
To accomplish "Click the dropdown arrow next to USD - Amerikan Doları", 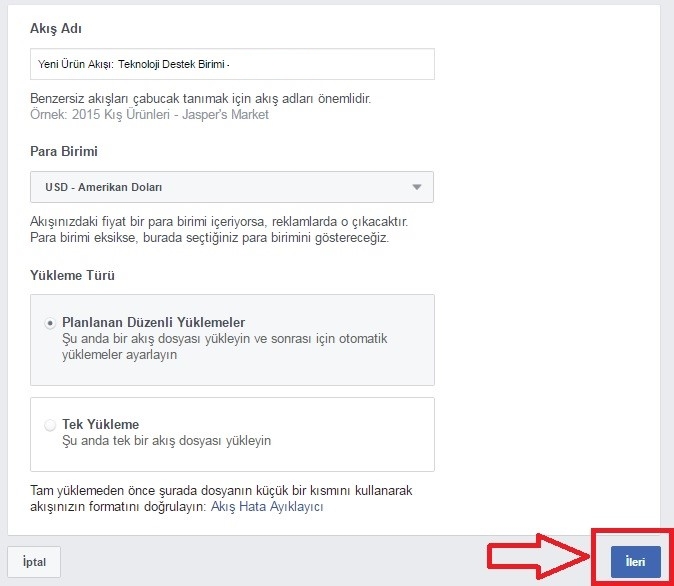I will (417, 187).
